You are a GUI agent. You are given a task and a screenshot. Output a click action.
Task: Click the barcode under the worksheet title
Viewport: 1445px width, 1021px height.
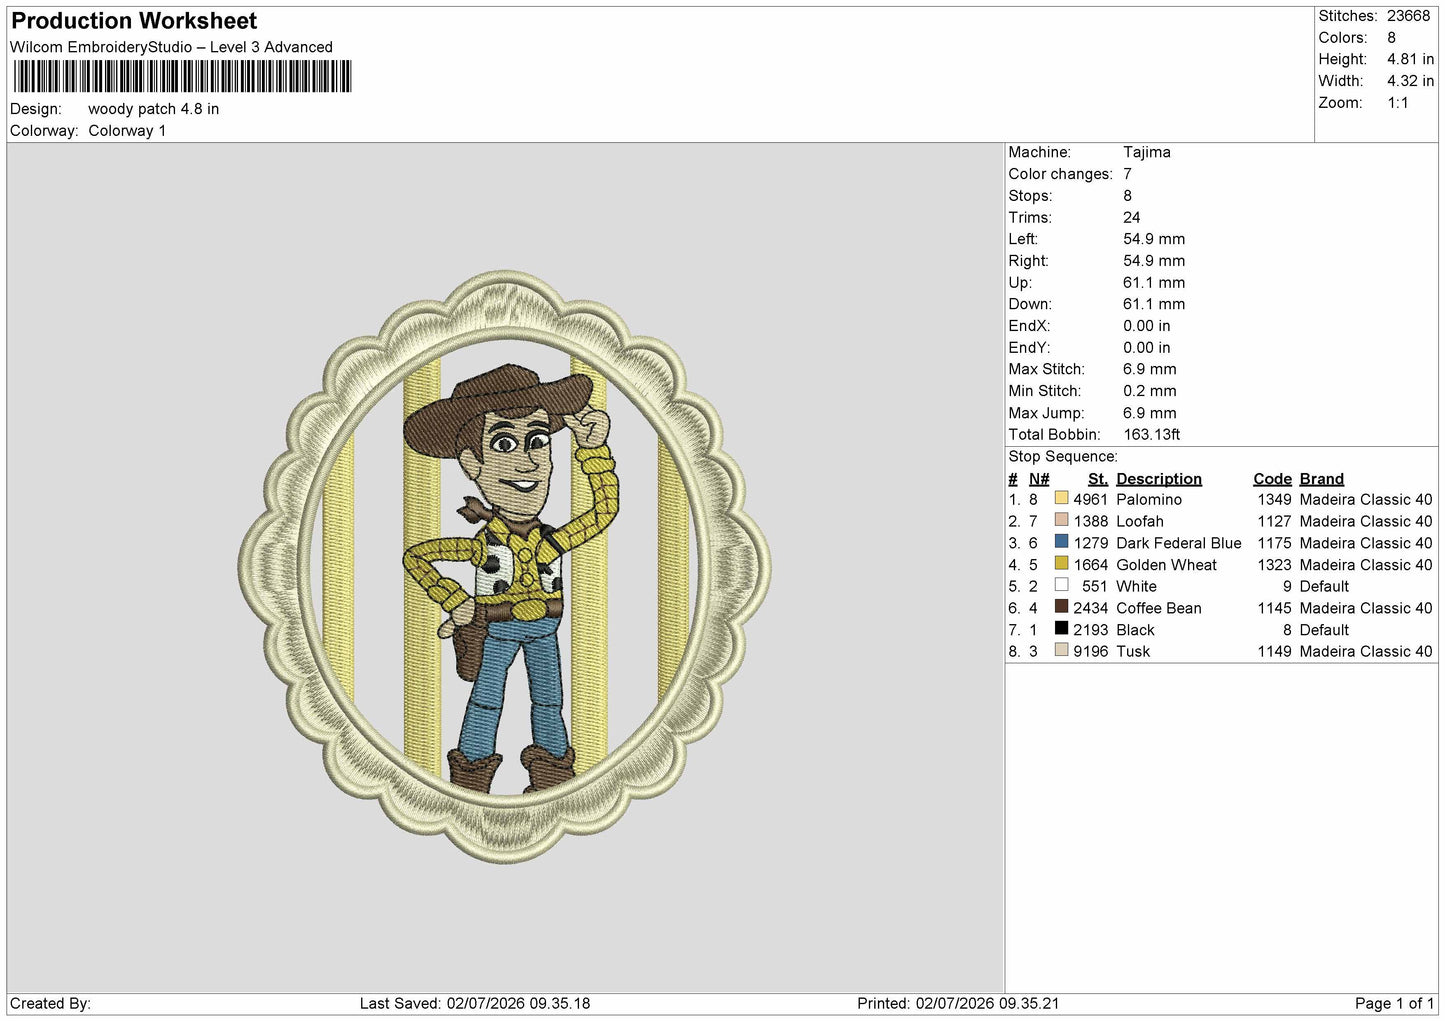(x=182, y=77)
